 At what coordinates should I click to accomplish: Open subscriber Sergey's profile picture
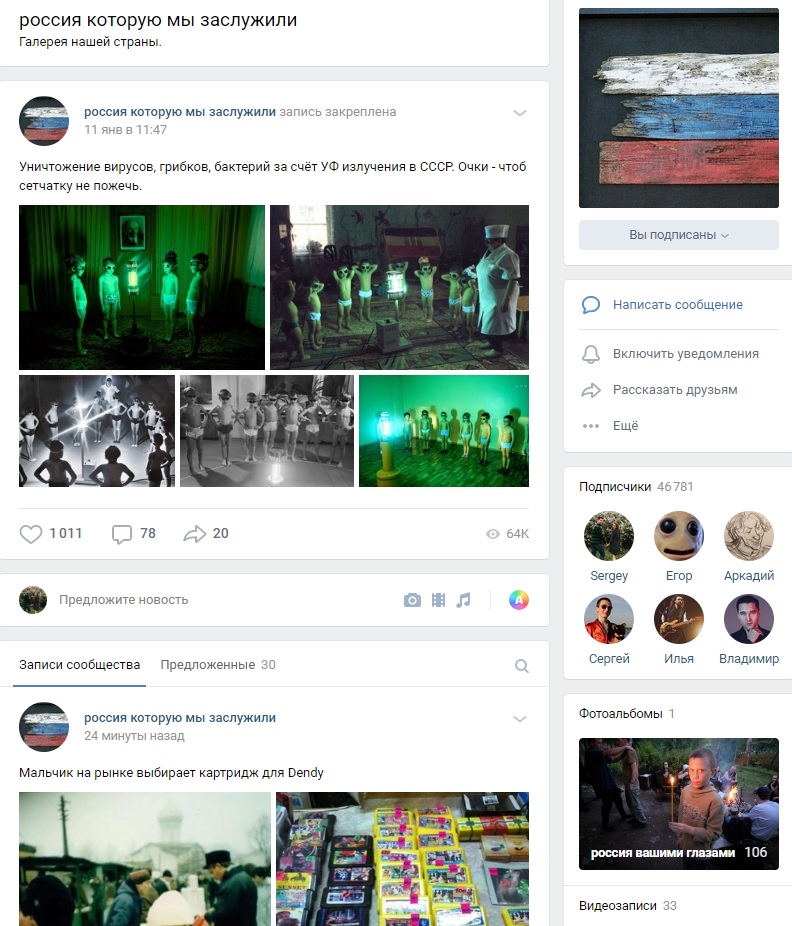click(x=608, y=536)
